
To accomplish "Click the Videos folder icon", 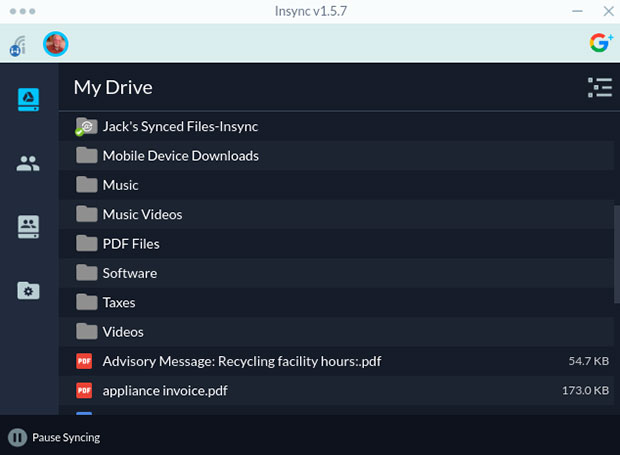I will pos(87,332).
